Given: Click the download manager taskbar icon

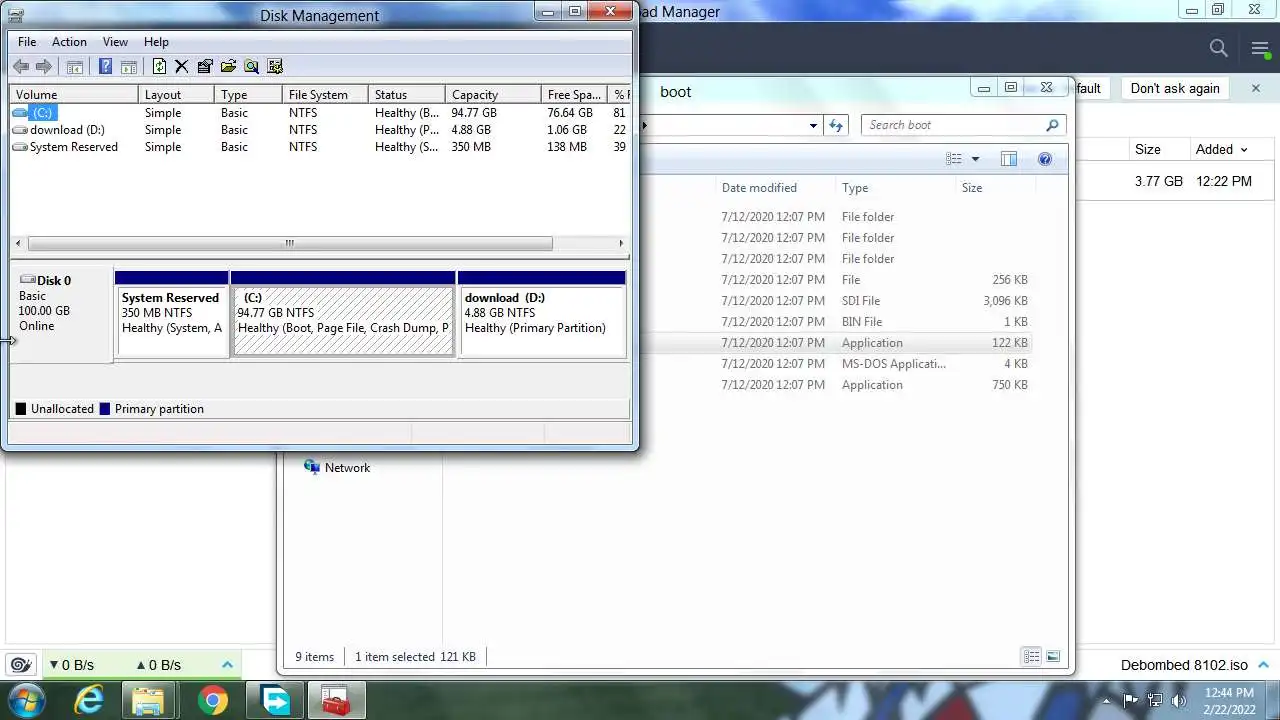Looking at the screenshot, I should [x=274, y=701].
